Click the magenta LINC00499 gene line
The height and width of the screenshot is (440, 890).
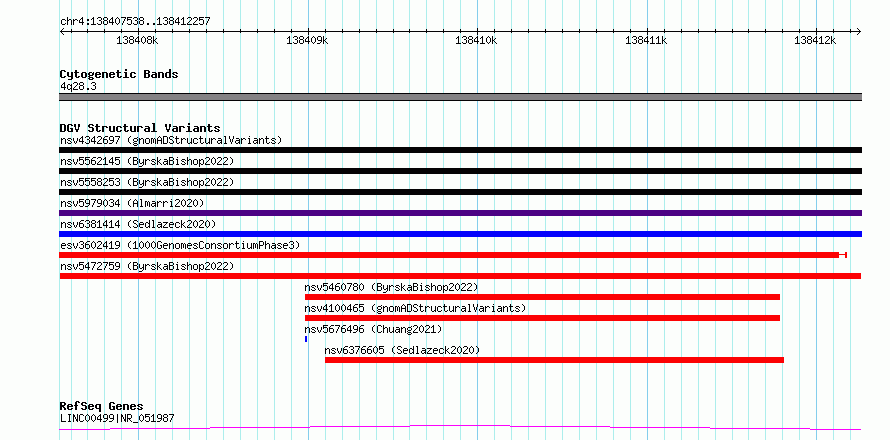460,428
